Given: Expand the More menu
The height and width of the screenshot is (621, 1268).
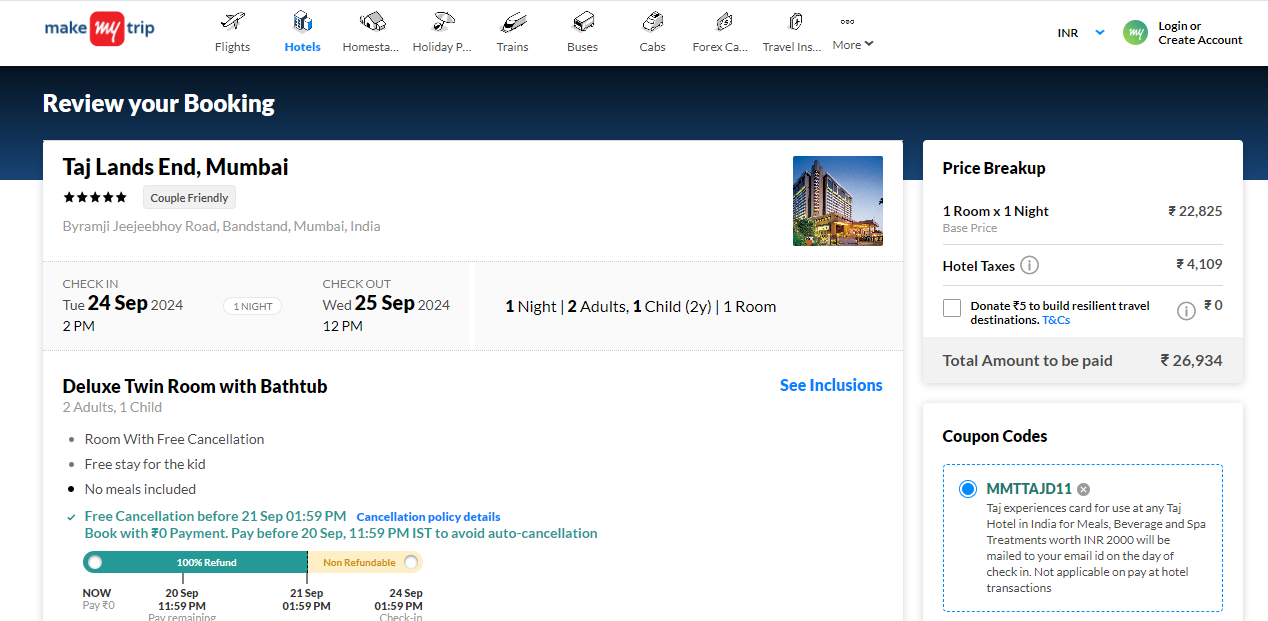Looking at the screenshot, I should (852, 44).
